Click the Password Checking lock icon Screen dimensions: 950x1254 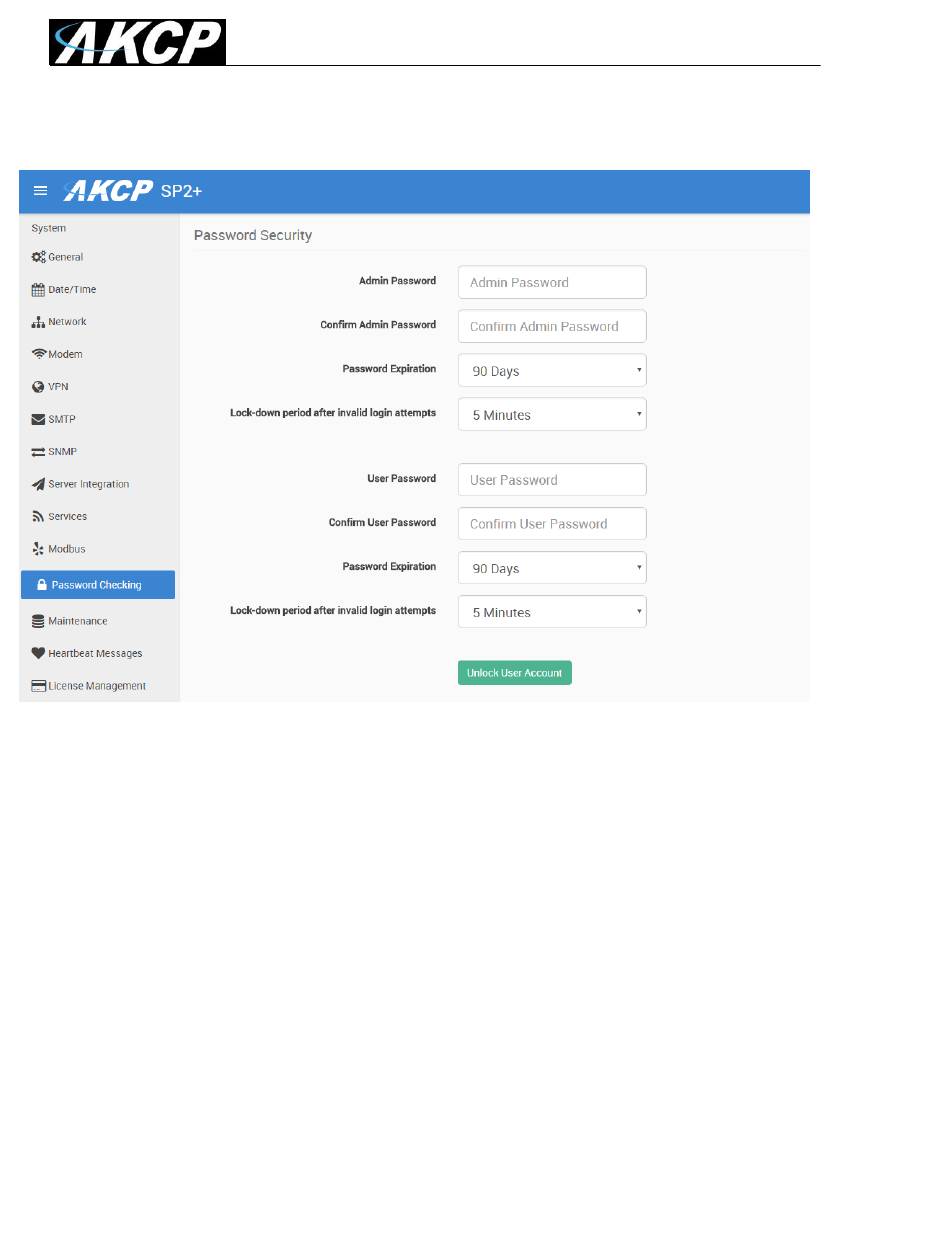point(42,585)
